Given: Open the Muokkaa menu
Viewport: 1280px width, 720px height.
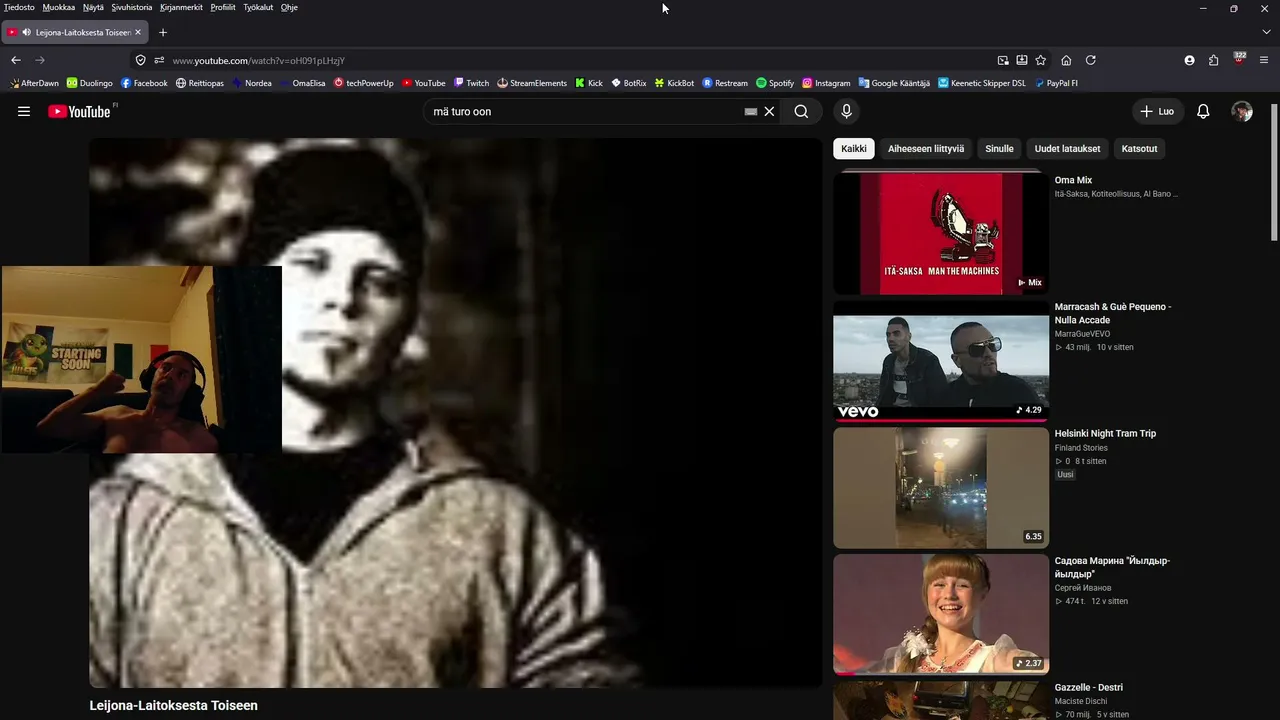Looking at the screenshot, I should (59, 7).
